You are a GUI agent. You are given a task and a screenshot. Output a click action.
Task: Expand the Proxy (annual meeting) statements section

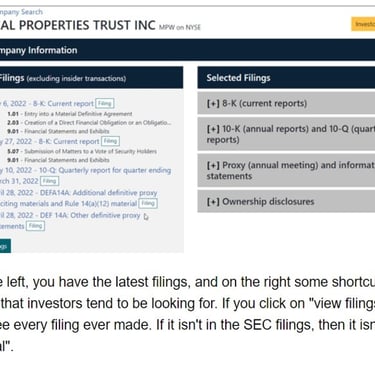[286, 170]
